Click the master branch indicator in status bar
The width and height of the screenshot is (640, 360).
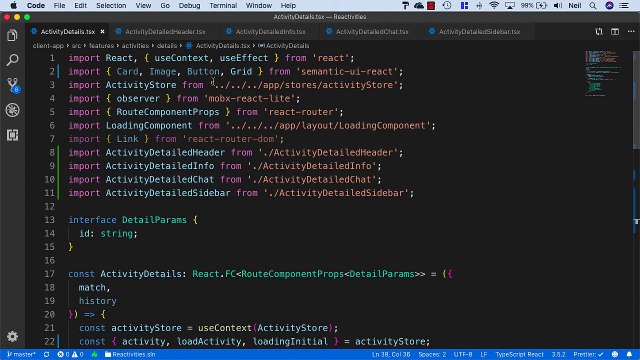click(21, 354)
